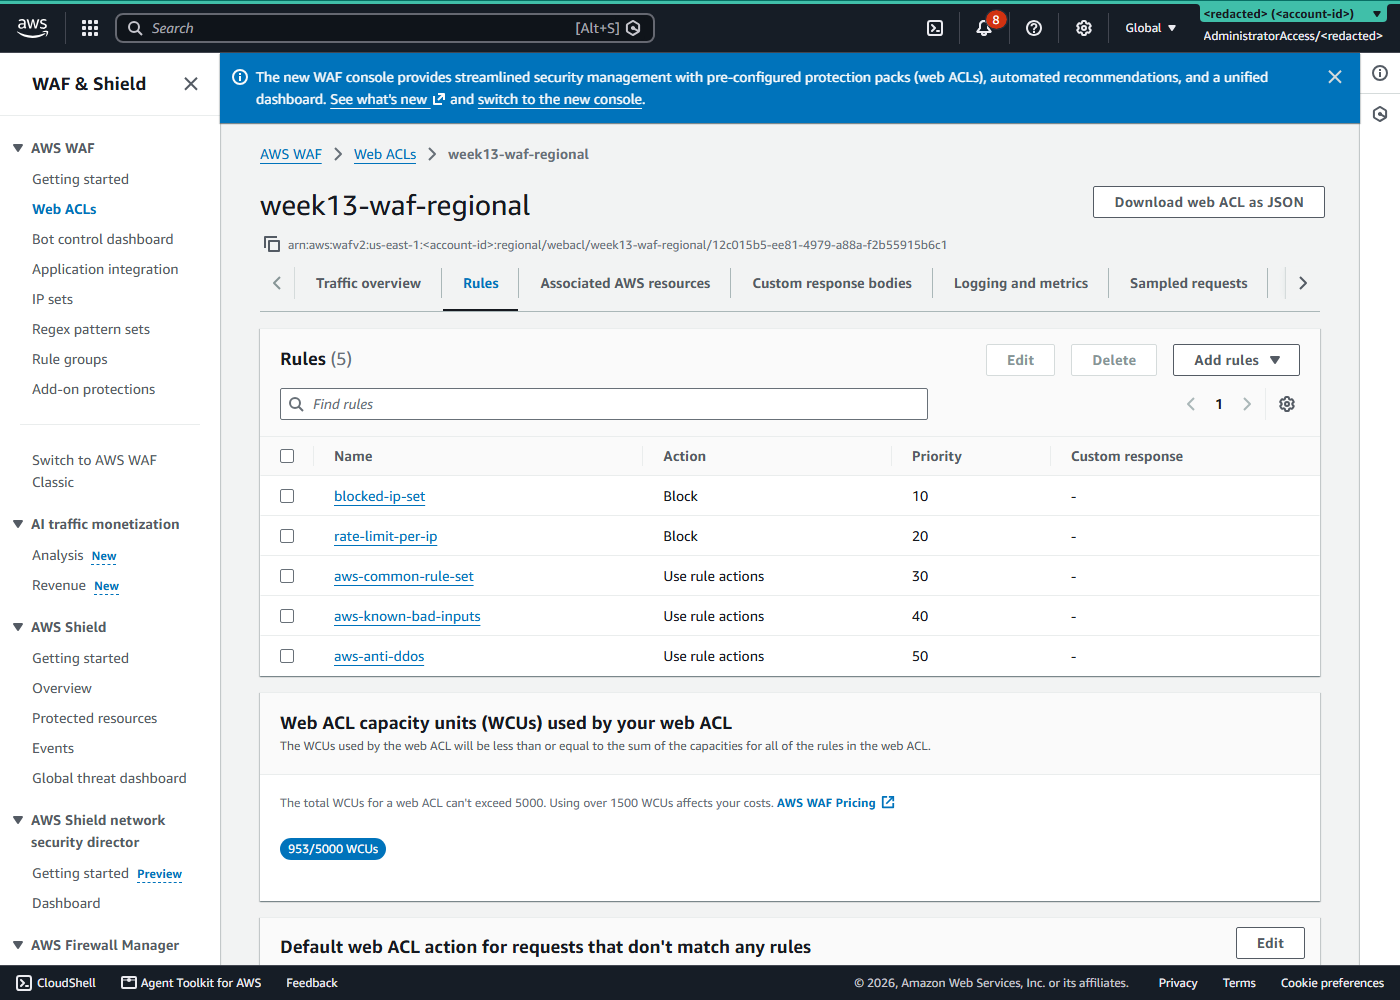Select the rate-limit-per-ip rule checkbox

287,536
